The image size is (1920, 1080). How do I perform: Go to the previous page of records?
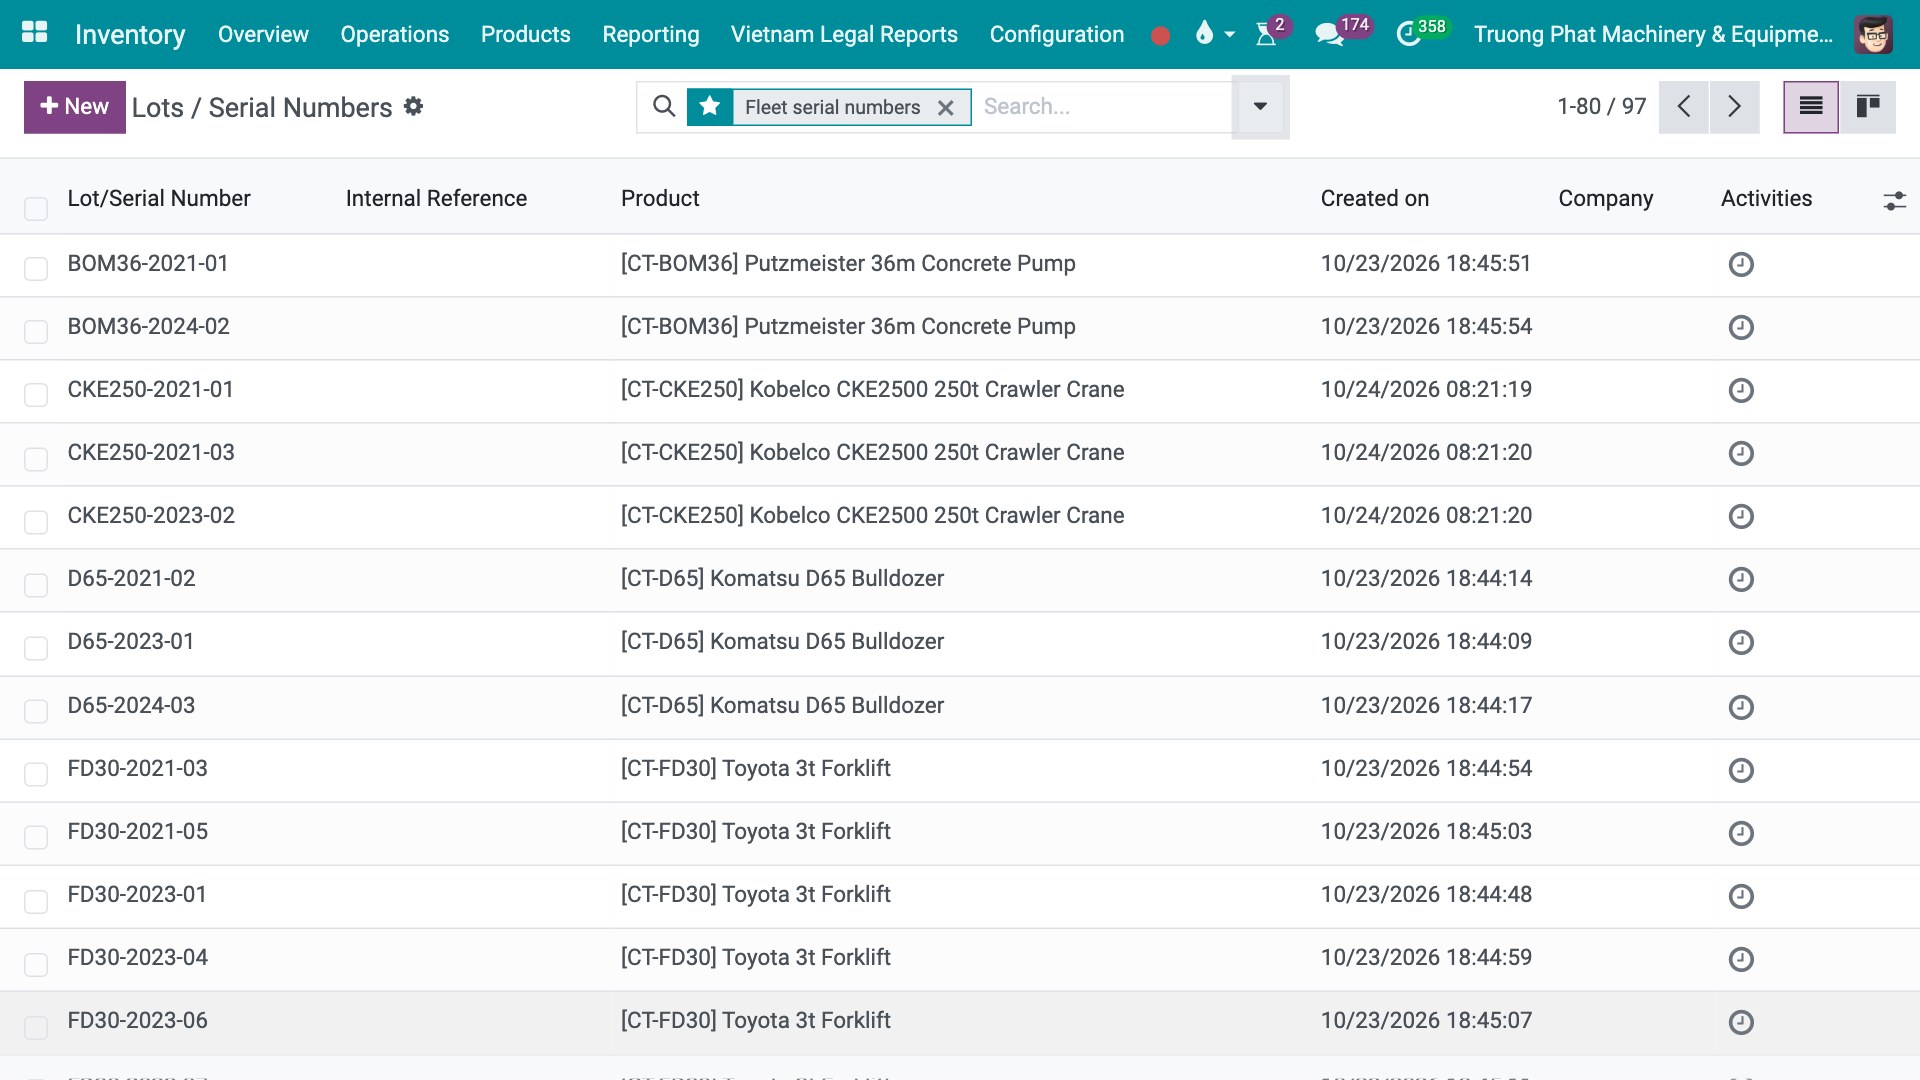coord(1684,106)
